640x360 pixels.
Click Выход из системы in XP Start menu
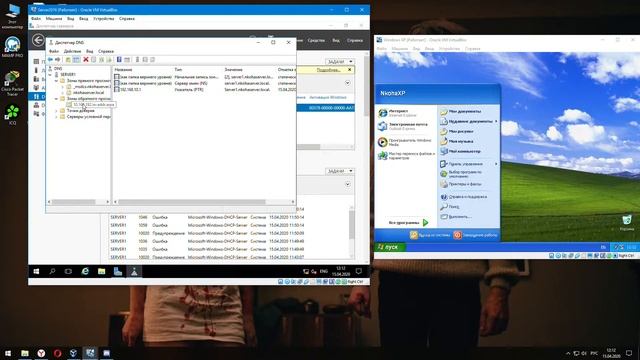430,235
